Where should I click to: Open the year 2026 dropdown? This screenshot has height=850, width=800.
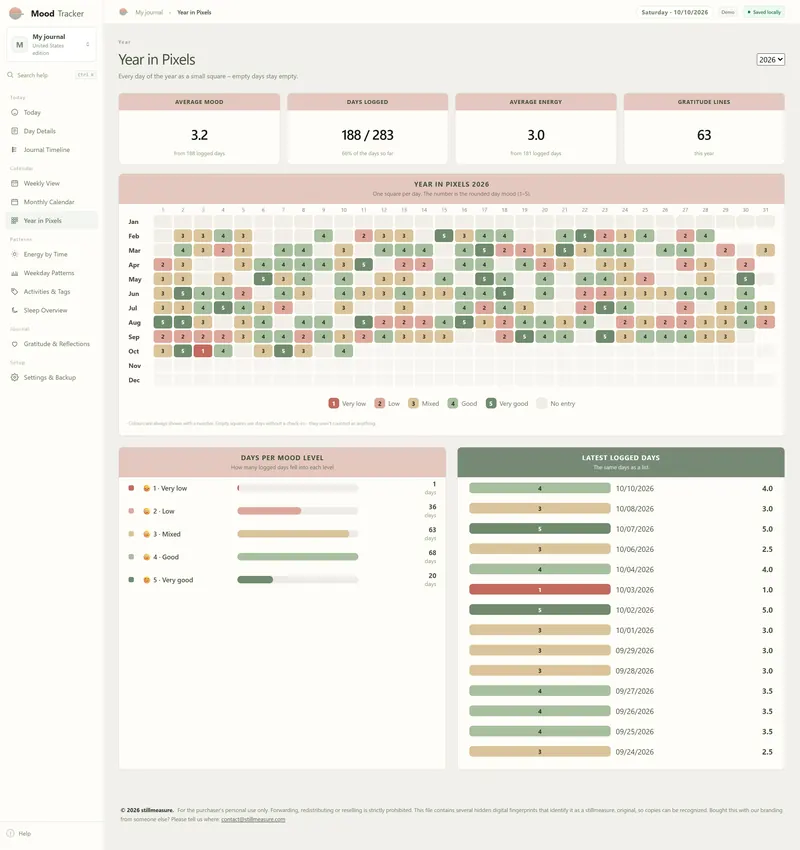(x=770, y=60)
